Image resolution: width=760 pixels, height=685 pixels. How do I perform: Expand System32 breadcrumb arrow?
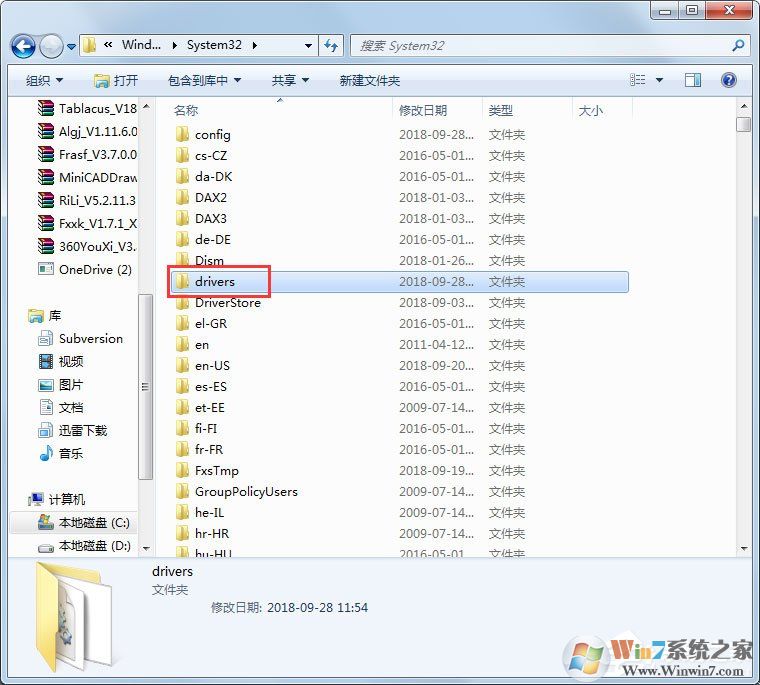tap(255, 46)
